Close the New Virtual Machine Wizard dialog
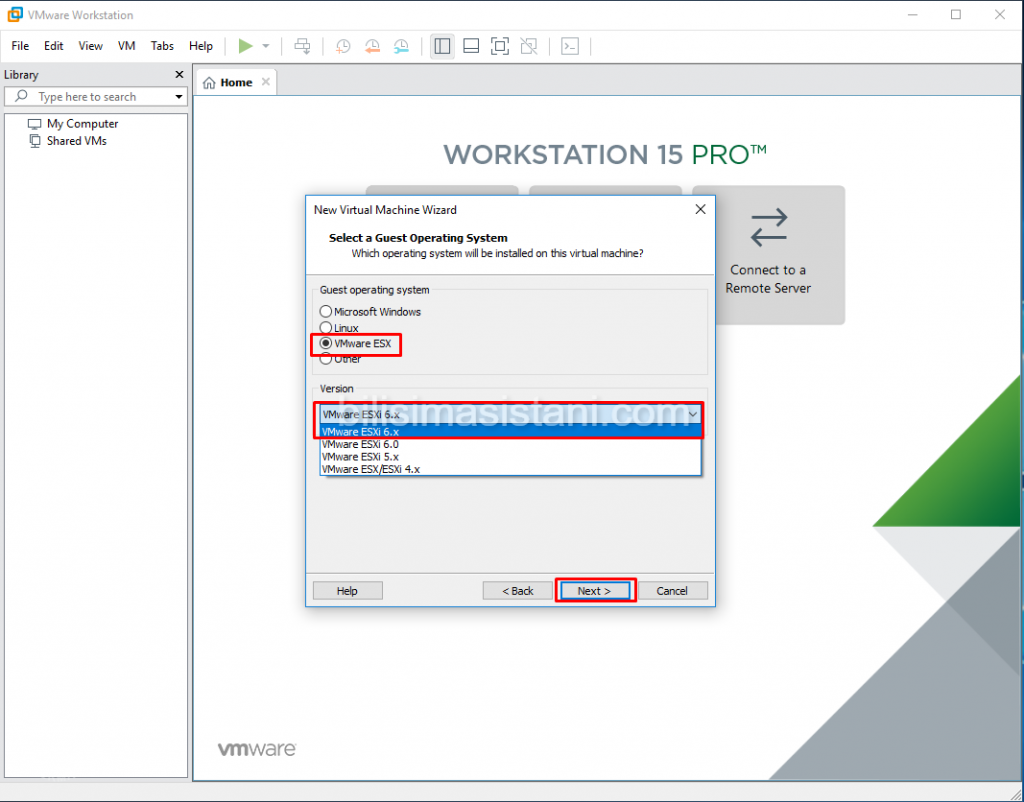The height and width of the screenshot is (802, 1024). coord(700,209)
